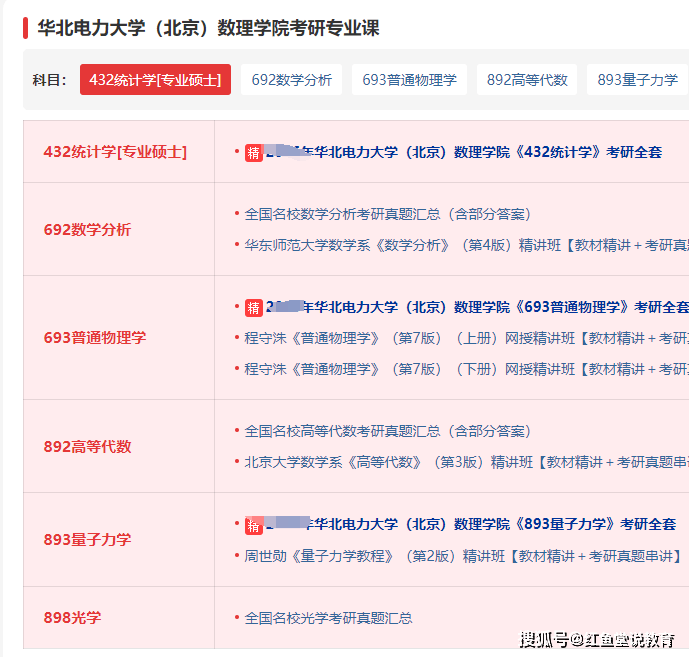The image size is (689, 657).
Task: Open 北京大学数学系《高等代数》精讲班 link
Action: click(x=467, y=462)
